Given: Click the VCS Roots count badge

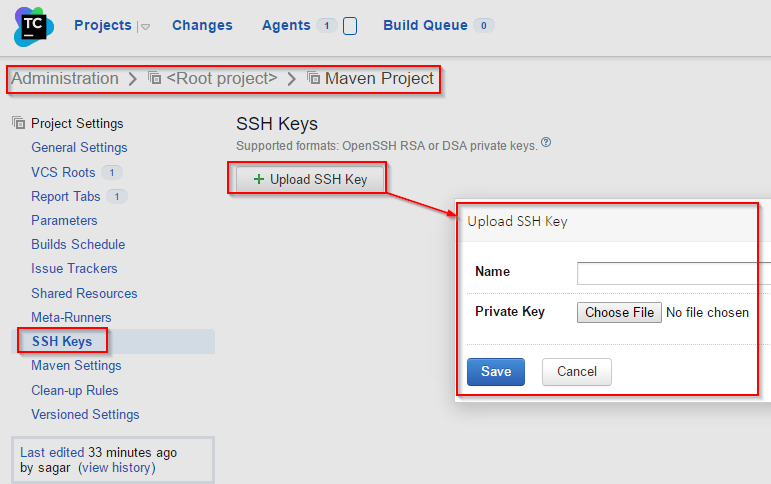Looking at the screenshot, I should pos(112,173).
